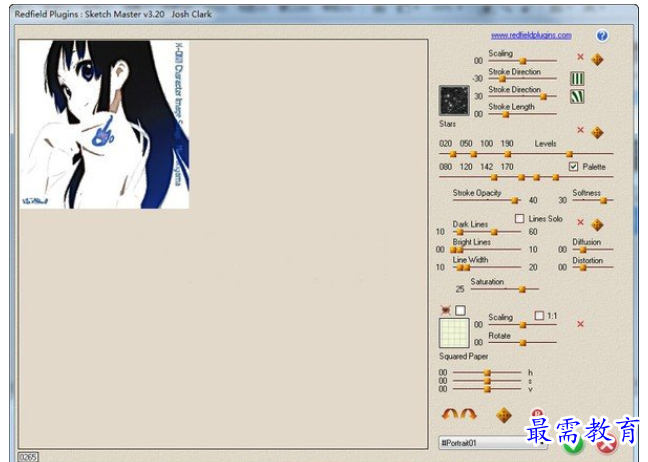Randomize levels with dice above Levels label

tap(597, 133)
